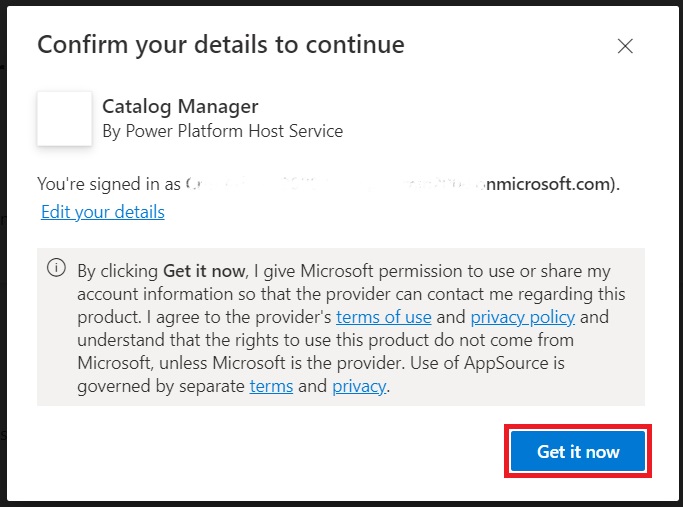Close the Confirm your details dialog

(x=625, y=46)
